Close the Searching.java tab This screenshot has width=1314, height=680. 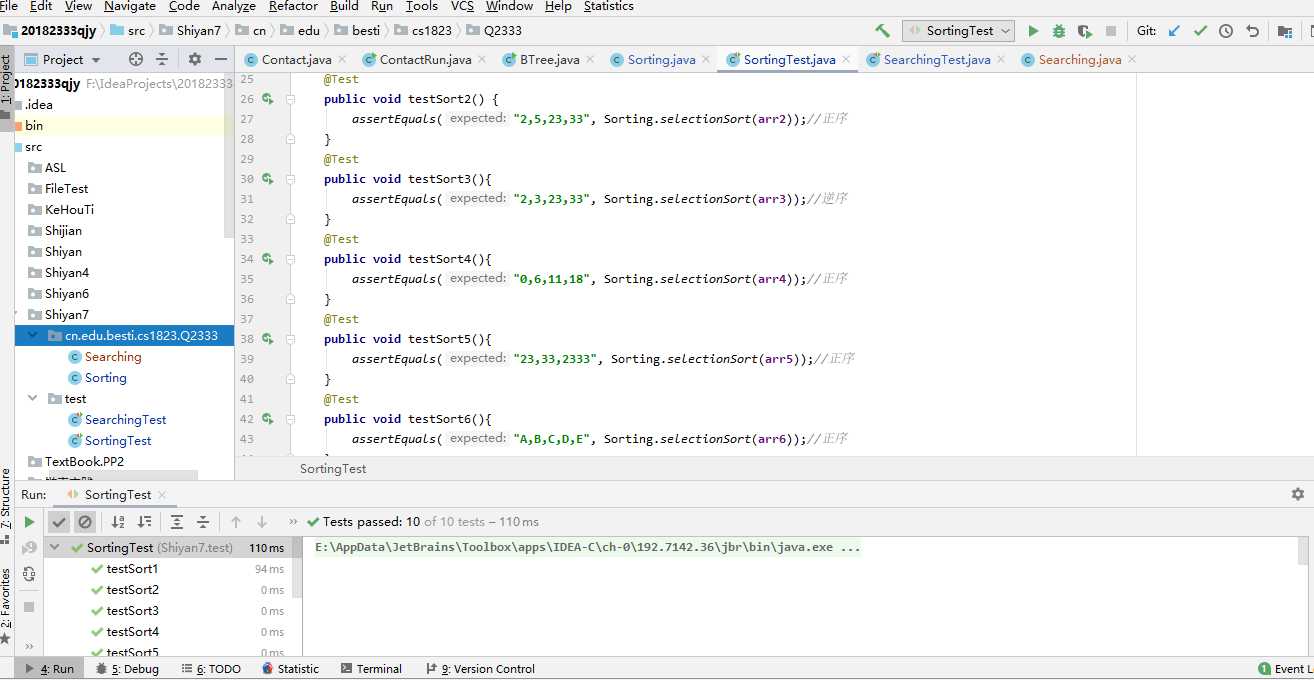(1132, 60)
